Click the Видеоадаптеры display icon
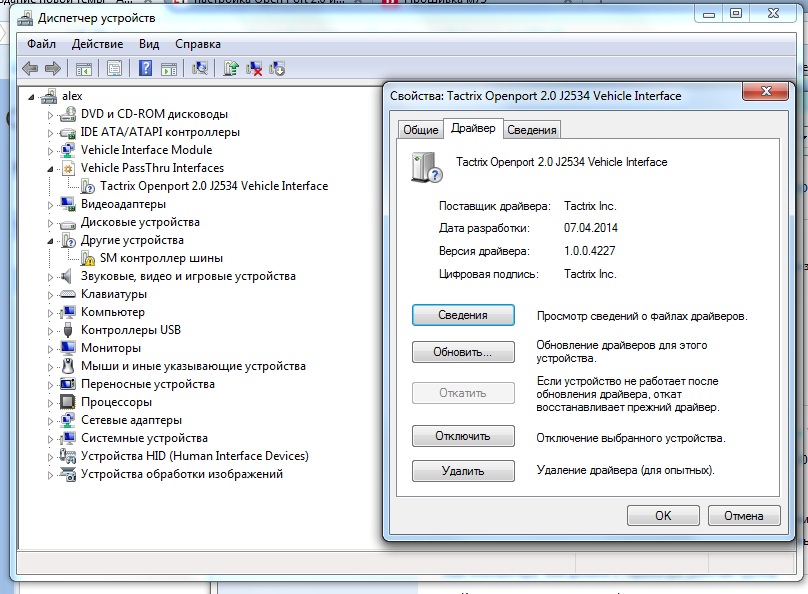This screenshot has height=594, width=808. coord(68,204)
